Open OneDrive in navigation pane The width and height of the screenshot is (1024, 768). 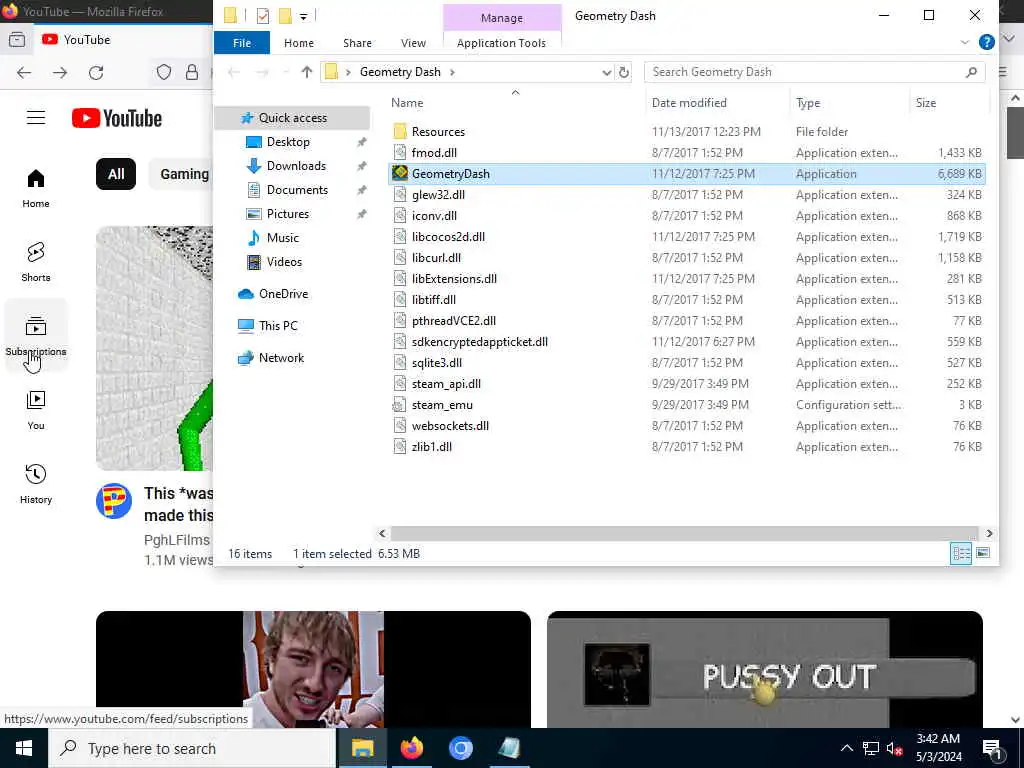[283, 294]
